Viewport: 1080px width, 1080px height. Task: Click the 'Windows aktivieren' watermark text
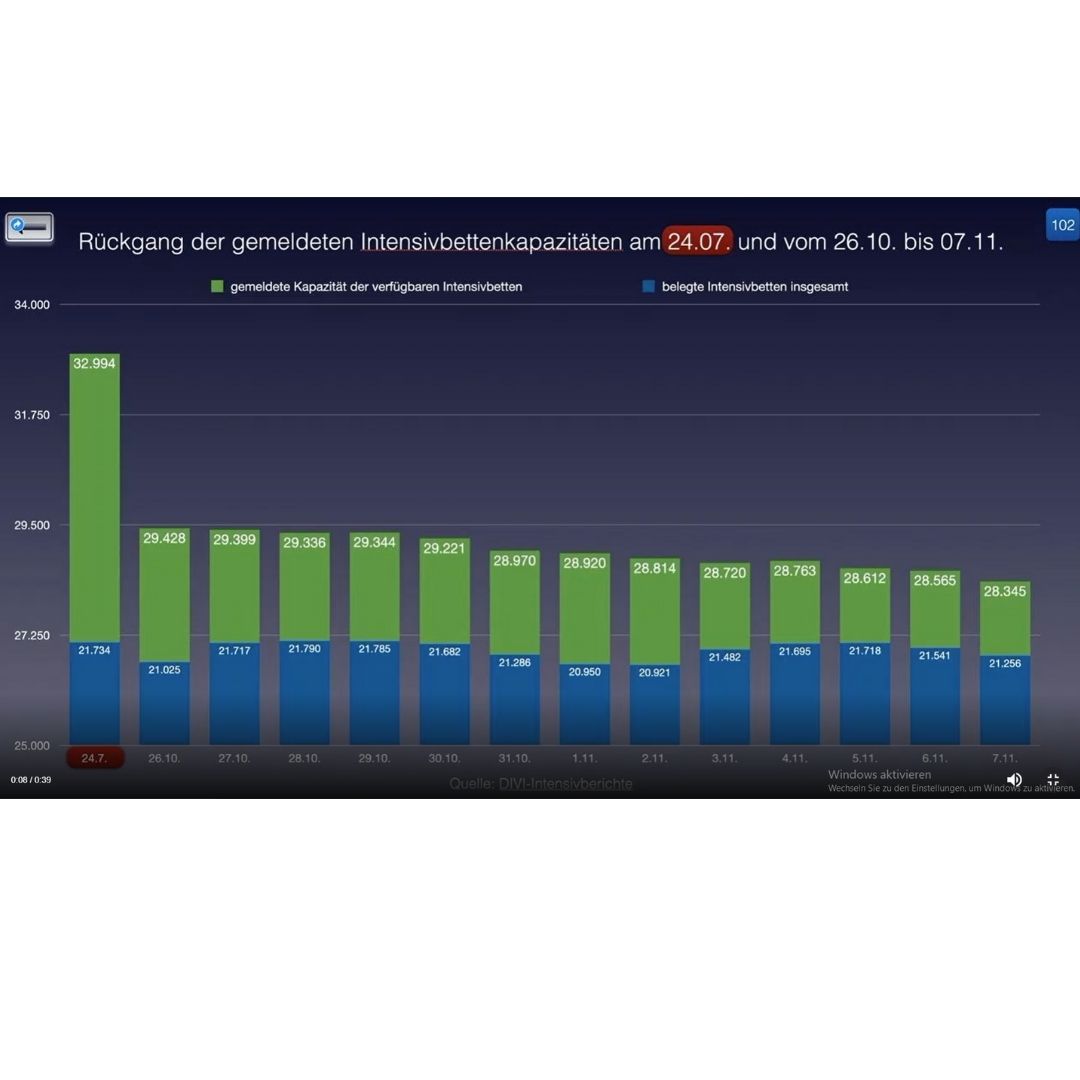coord(879,774)
